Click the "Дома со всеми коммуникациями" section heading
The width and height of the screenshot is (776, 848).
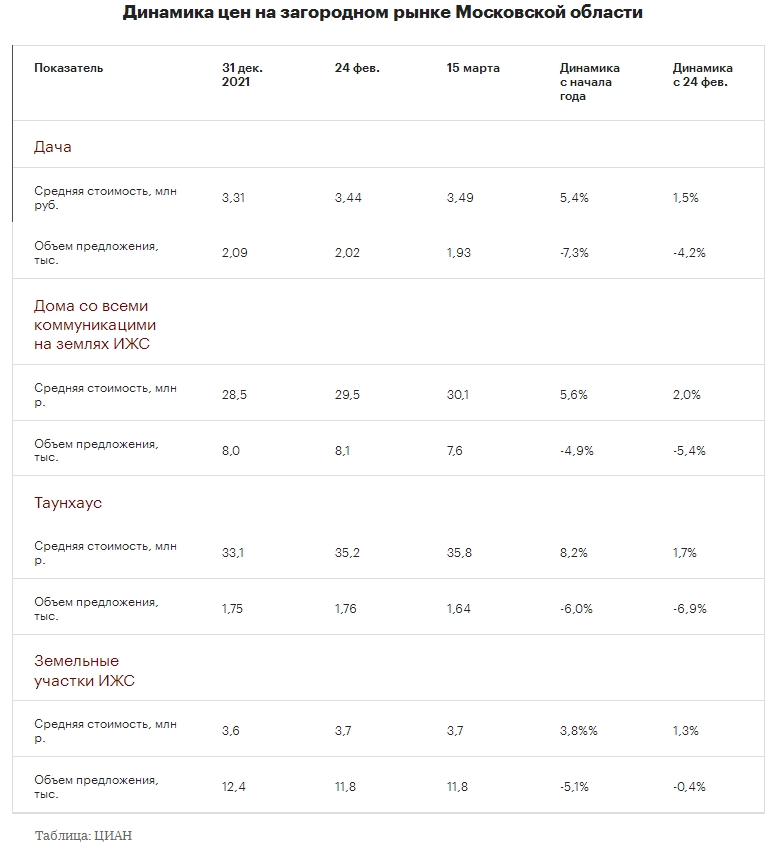(x=95, y=325)
